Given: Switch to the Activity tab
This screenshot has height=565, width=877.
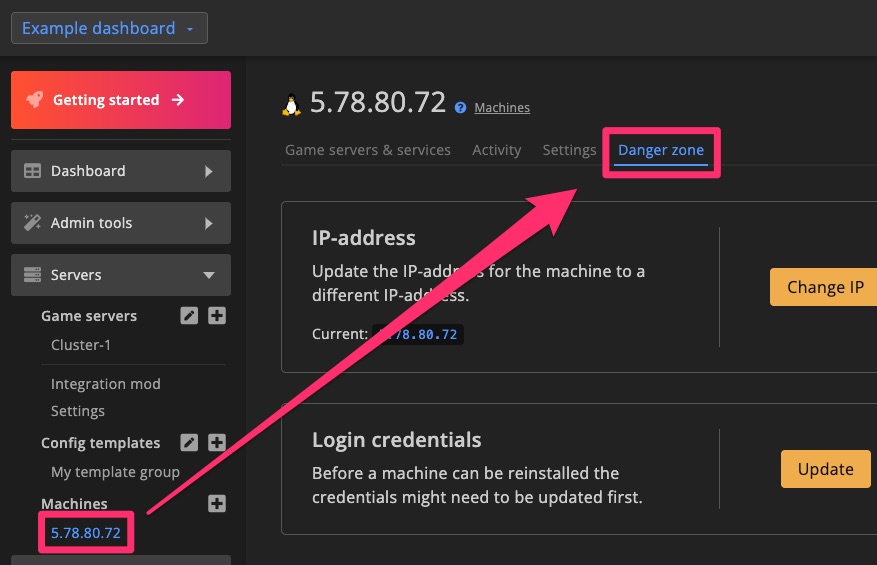Looking at the screenshot, I should point(496,150).
